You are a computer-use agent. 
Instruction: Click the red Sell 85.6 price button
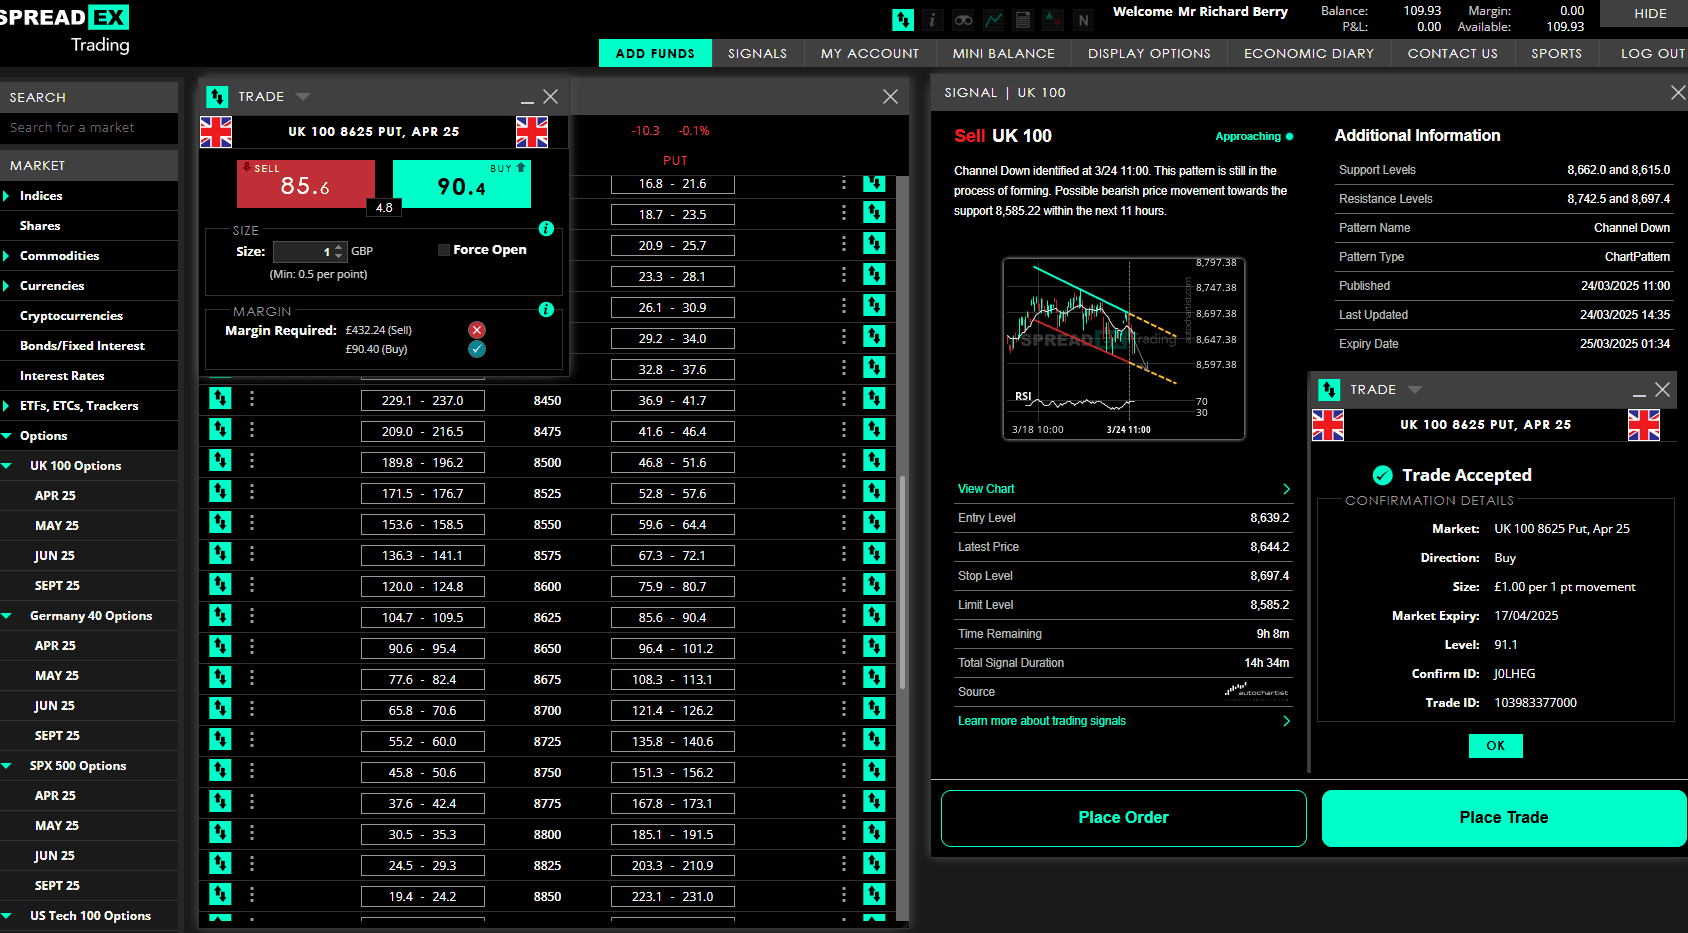[305, 184]
